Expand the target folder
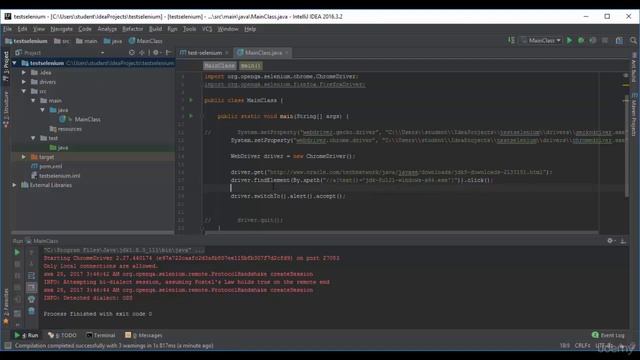The height and width of the screenshot is (360, 640). coord(24,157)
